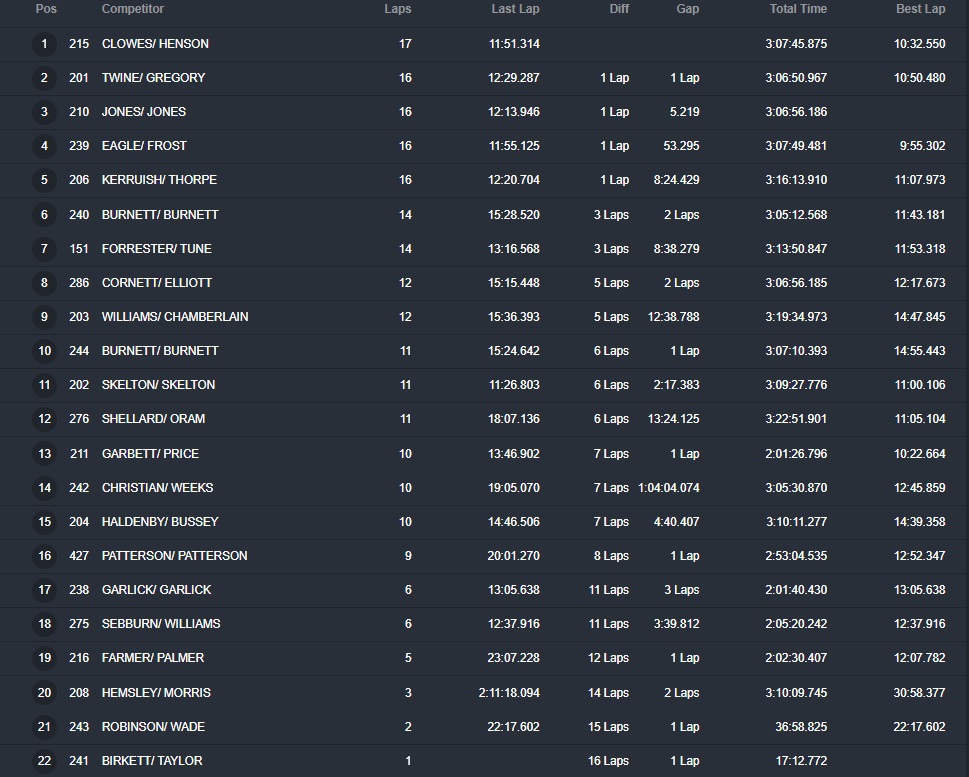Image resolution: width=969 pixels, height=777 pixels.
Task: Click the Laps column header
Action: point(398,9)
